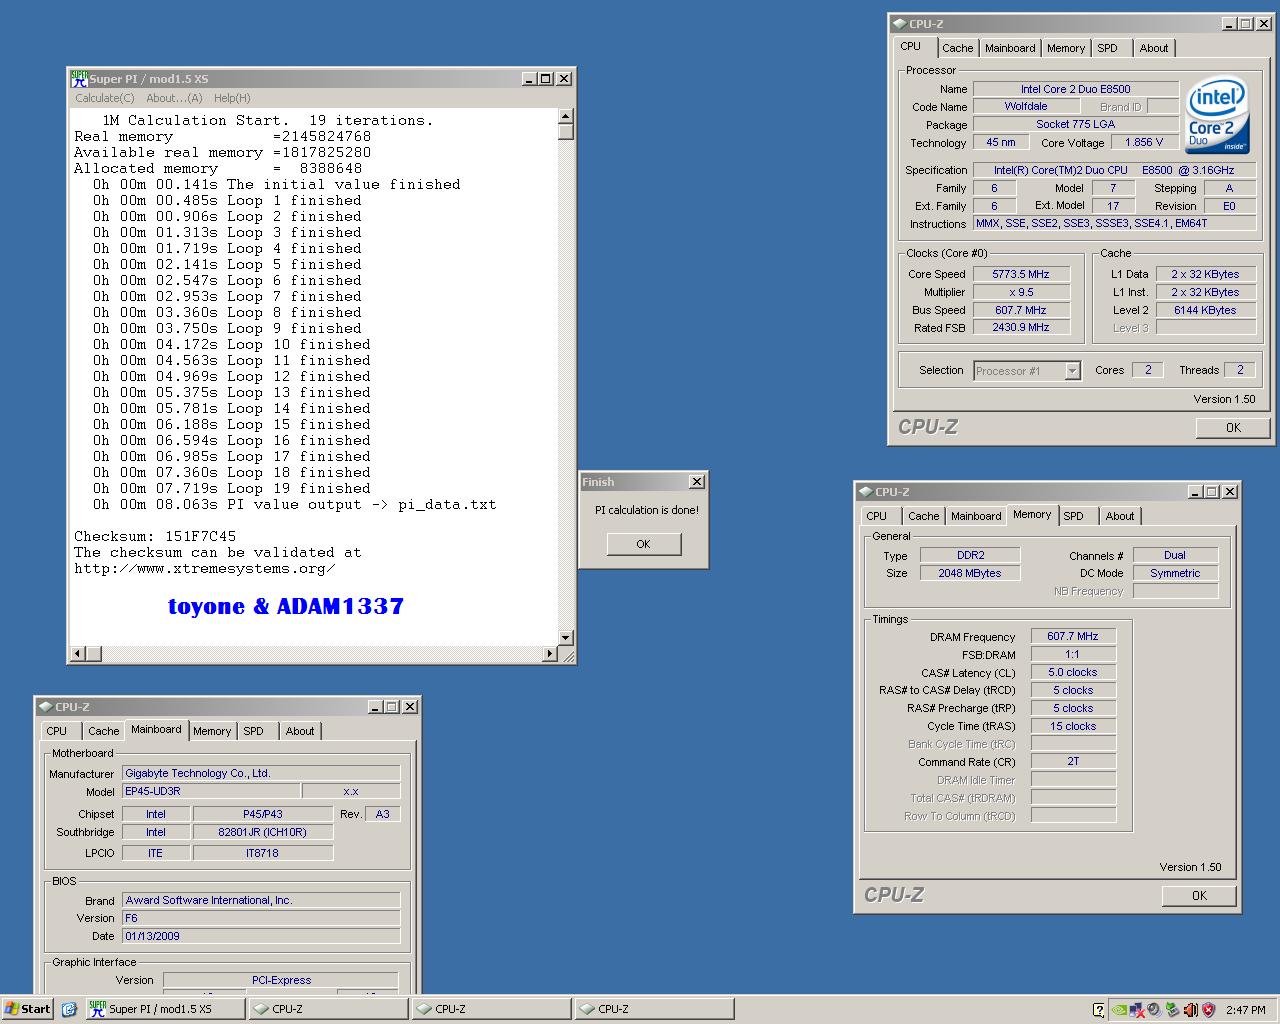The height and width of the screenshot is (1024, 1280).
Task: Open the About...(A) menu in Super PI
Action: coord(174,98)
